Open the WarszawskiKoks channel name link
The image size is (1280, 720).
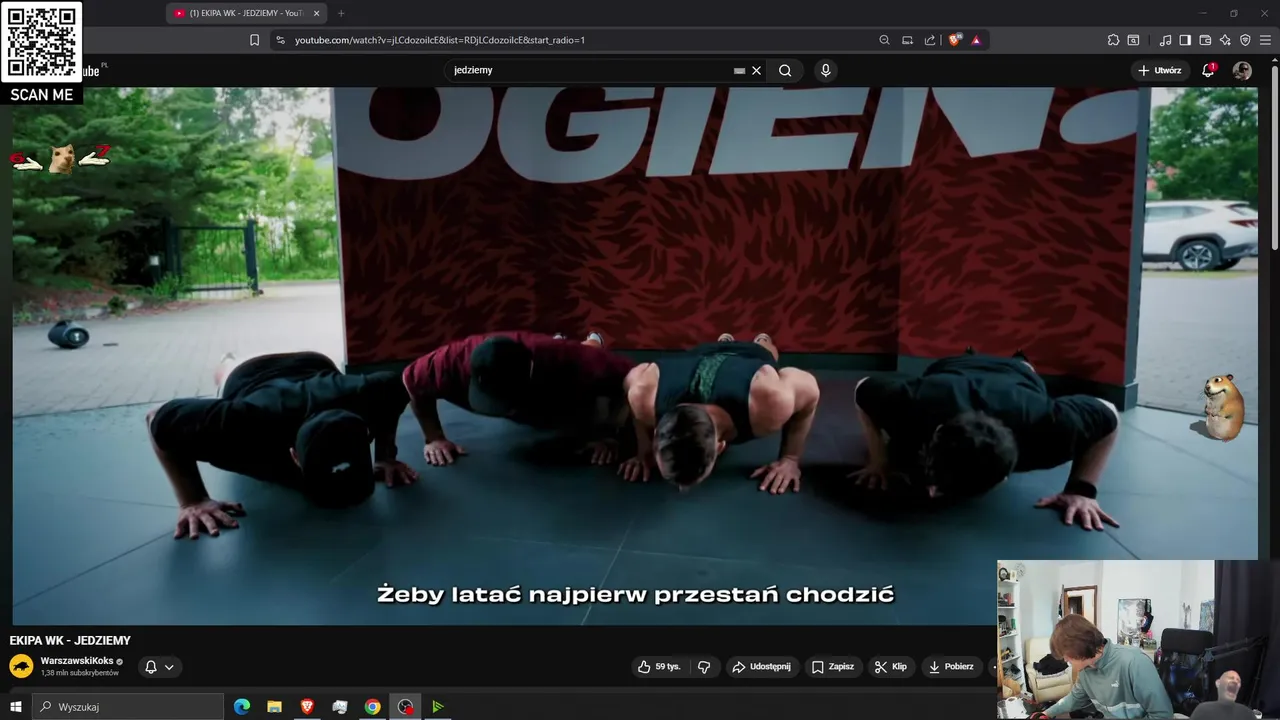pyautogui.click(x=77, y=661)
